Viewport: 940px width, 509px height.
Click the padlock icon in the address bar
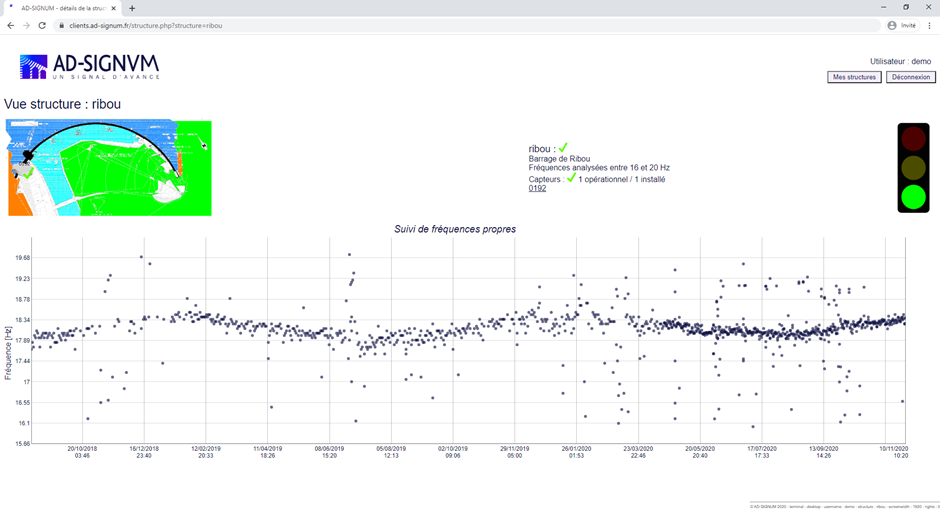[x=61, y=25]
